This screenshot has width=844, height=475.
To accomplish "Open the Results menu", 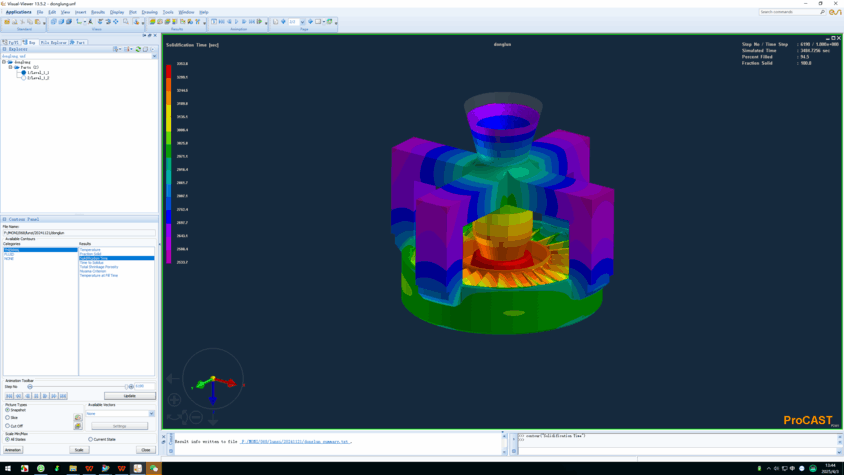I will pyautogui.click(x=98, y=12).
